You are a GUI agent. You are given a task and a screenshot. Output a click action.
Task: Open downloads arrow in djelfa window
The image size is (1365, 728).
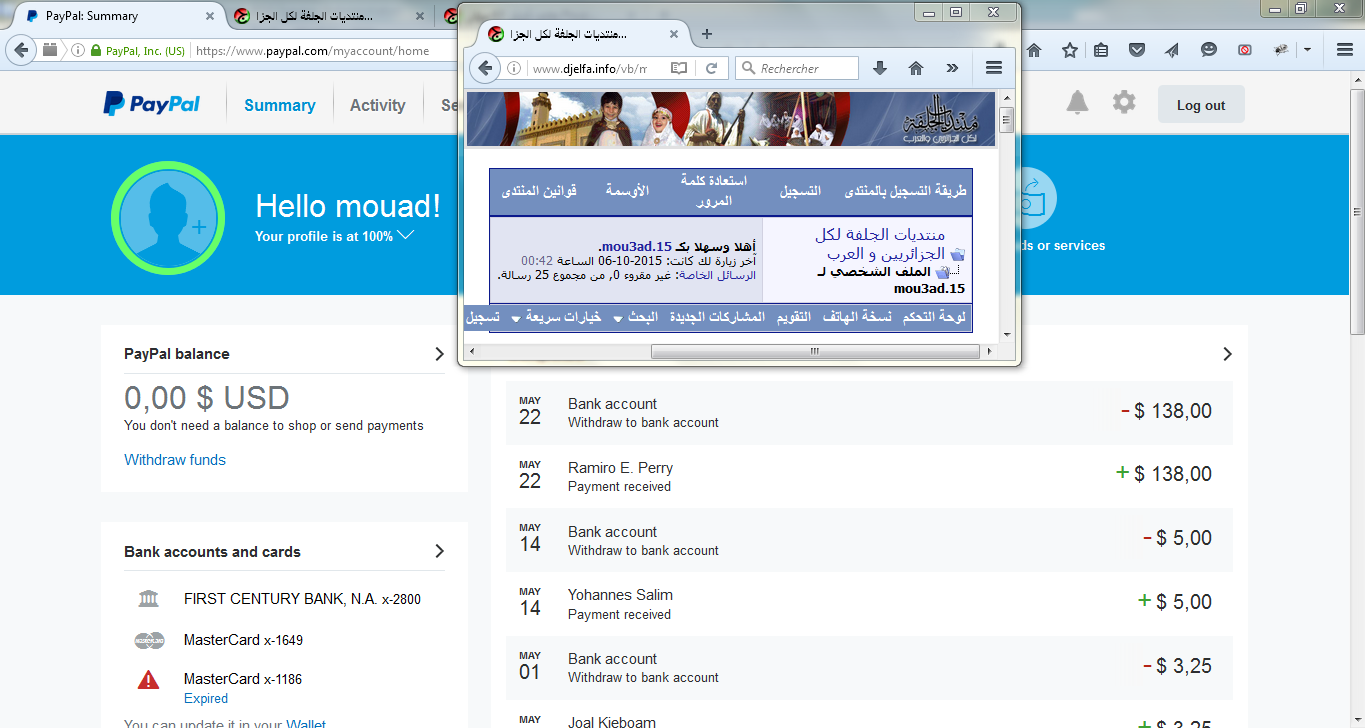(x=880, y=68)
